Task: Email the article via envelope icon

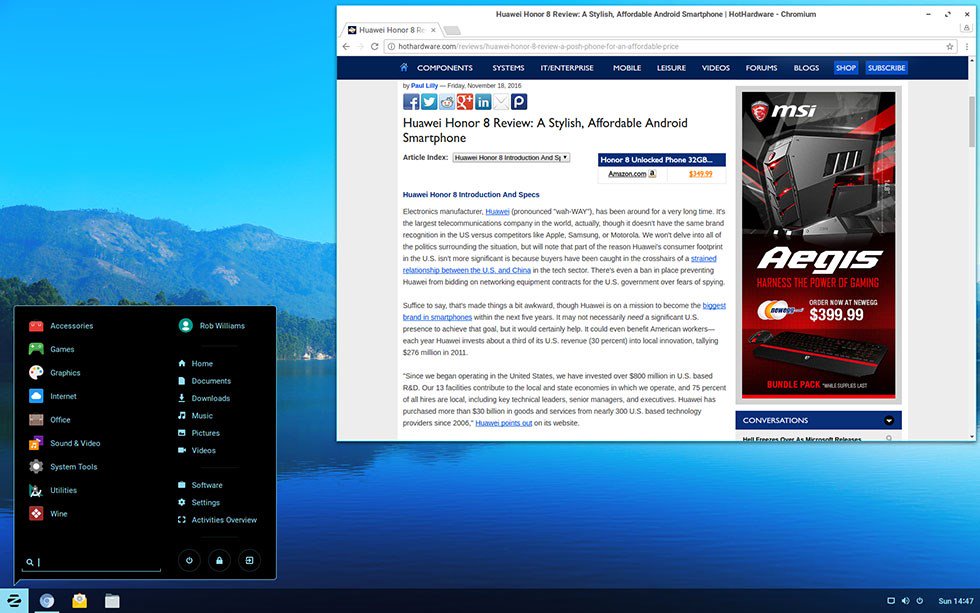Action: (501, 102)
